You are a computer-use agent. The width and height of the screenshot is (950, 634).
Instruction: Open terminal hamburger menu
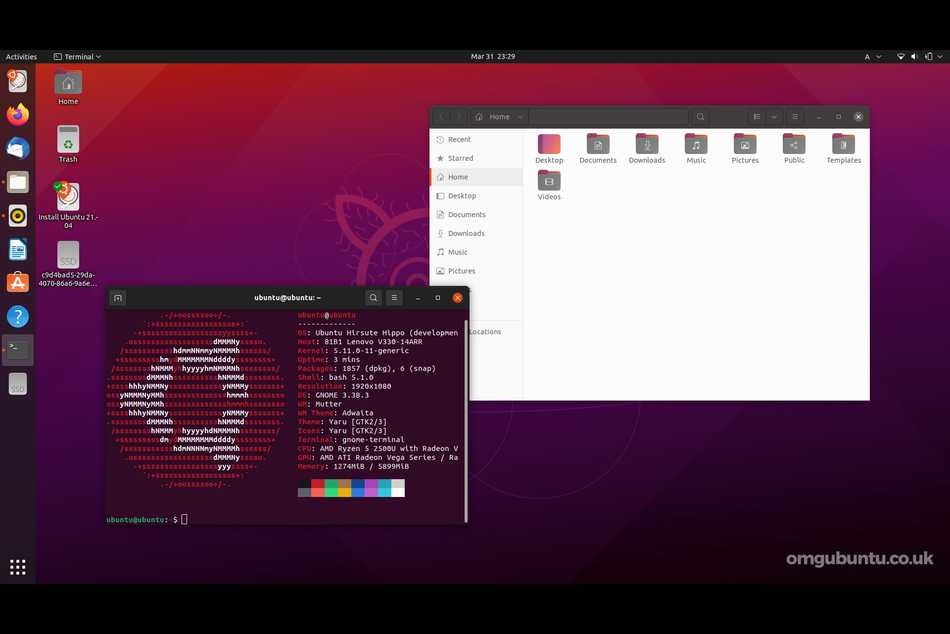coord(395,298)
